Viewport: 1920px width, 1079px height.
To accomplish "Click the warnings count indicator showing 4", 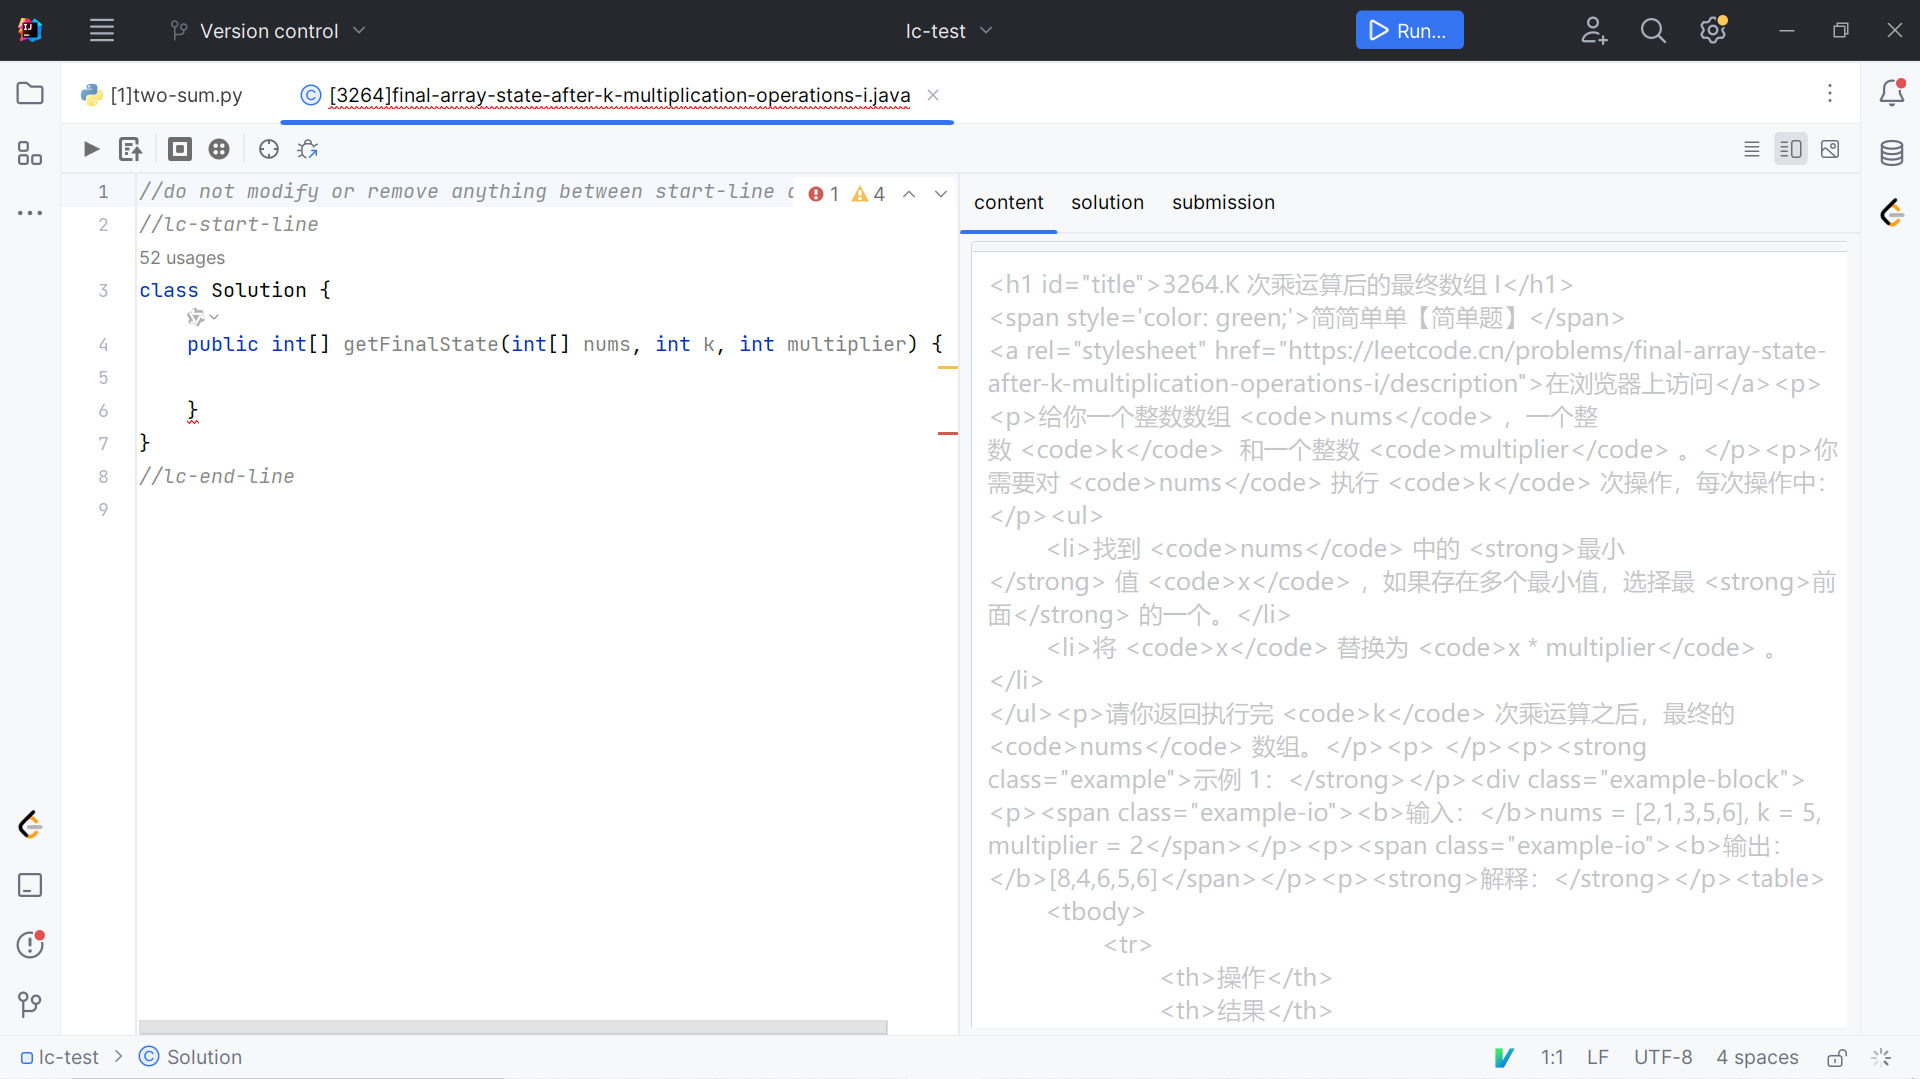I will click(x=868, y=194).
